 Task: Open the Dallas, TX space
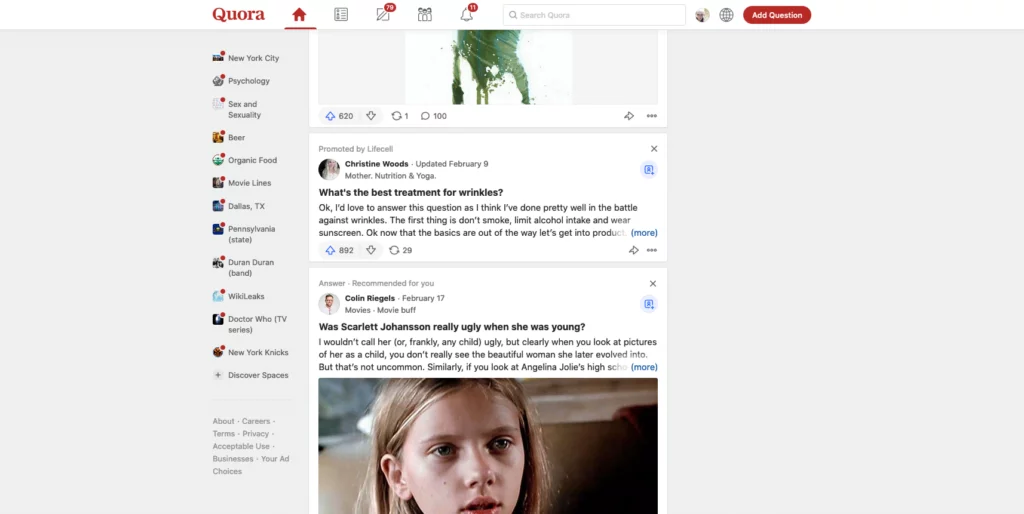239,206
